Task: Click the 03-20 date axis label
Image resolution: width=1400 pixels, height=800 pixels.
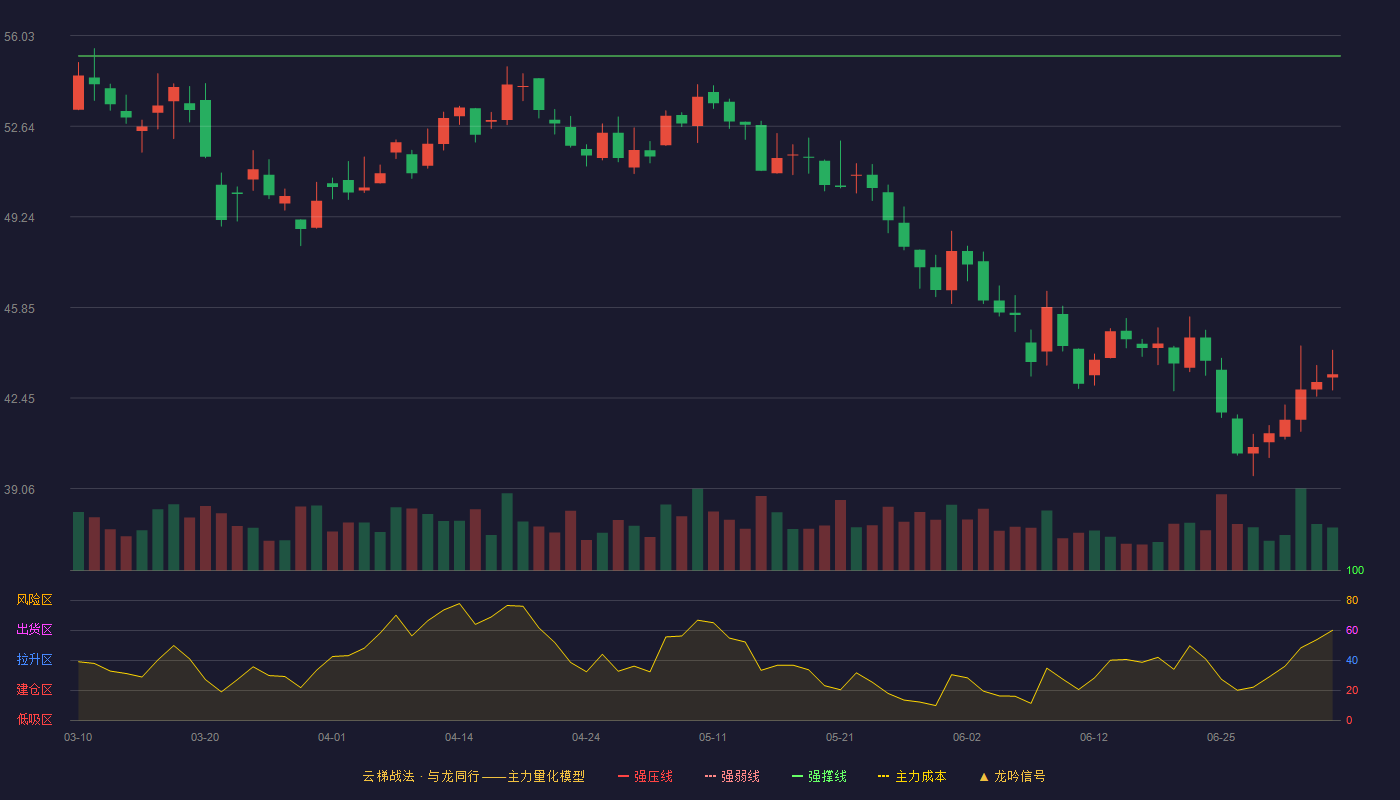Action: tap(205, 737)
